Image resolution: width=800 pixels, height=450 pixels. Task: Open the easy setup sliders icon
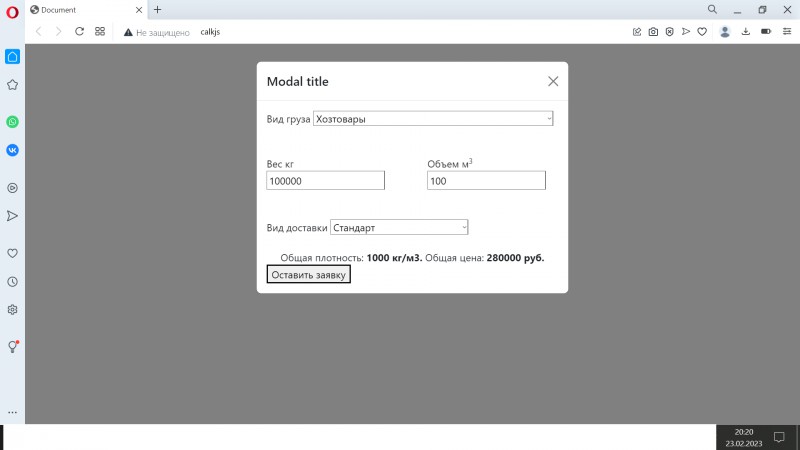coord(787,32)
